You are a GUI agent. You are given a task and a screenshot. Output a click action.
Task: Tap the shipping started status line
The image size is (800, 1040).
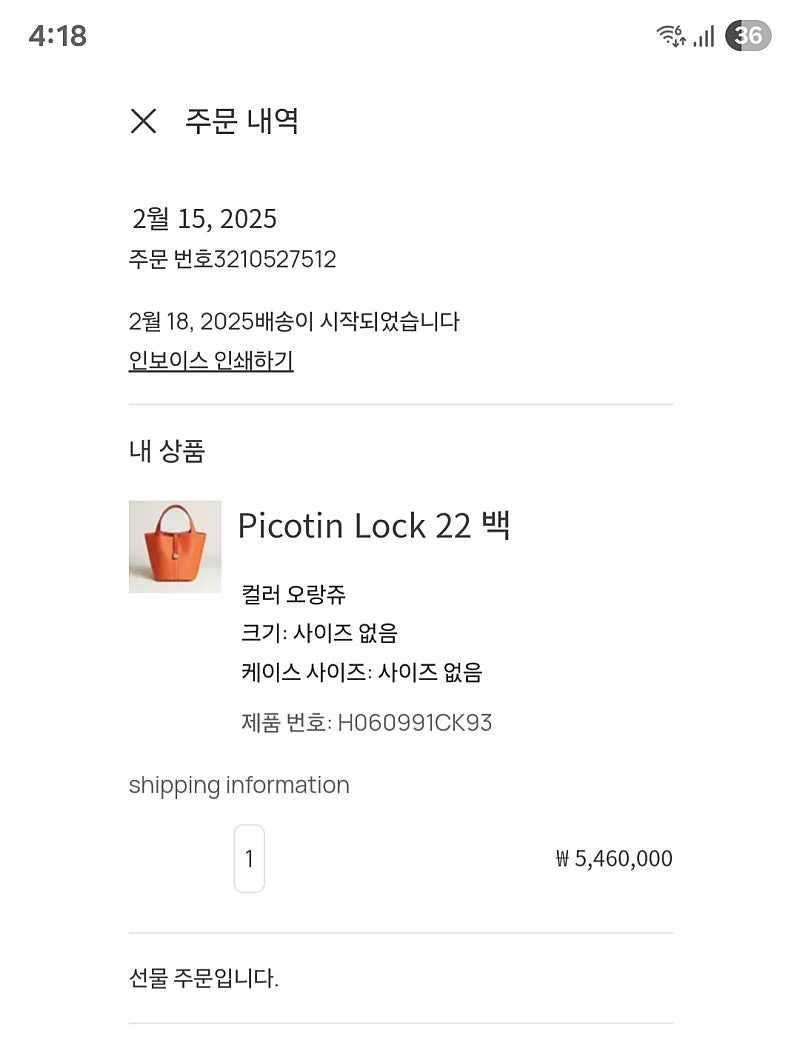(294, 322)
